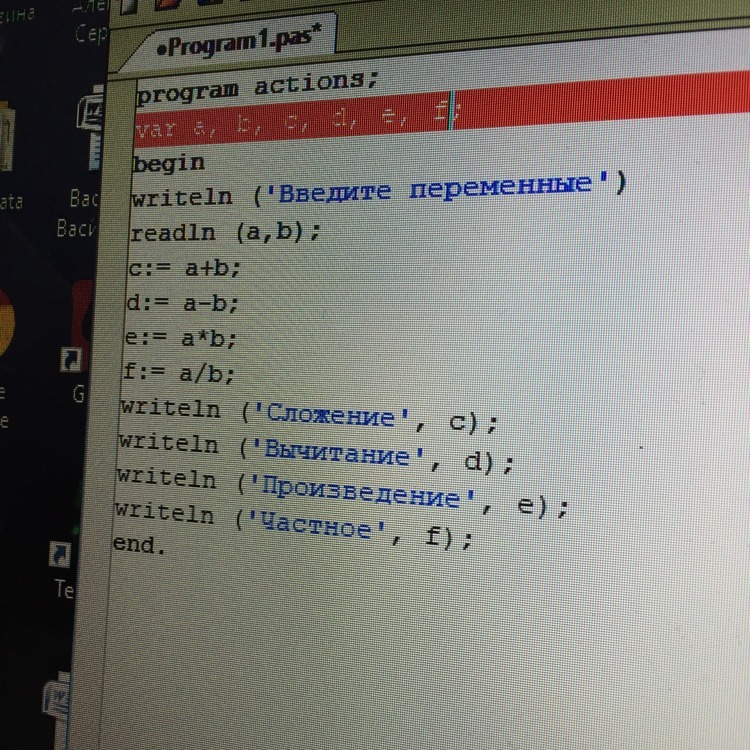Image resolution: width=750 pixels, height=750 pixels.
Task: Click the c:= a+b assignment line
Action: [185, 268]
